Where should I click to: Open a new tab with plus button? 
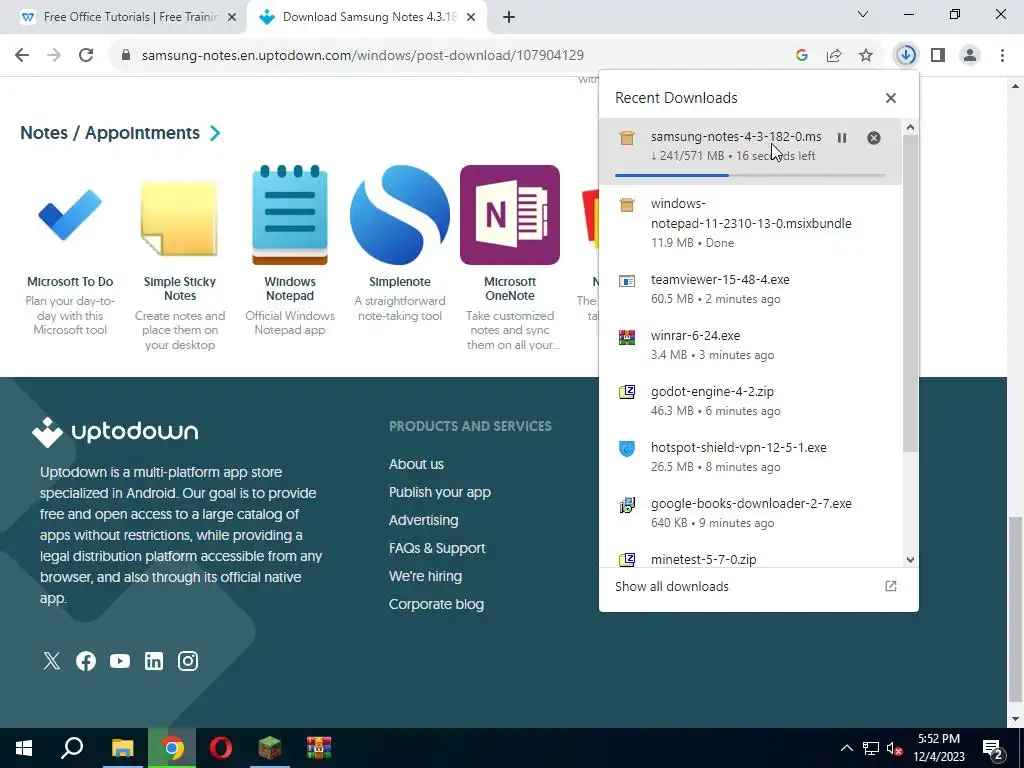pos(509,18)
